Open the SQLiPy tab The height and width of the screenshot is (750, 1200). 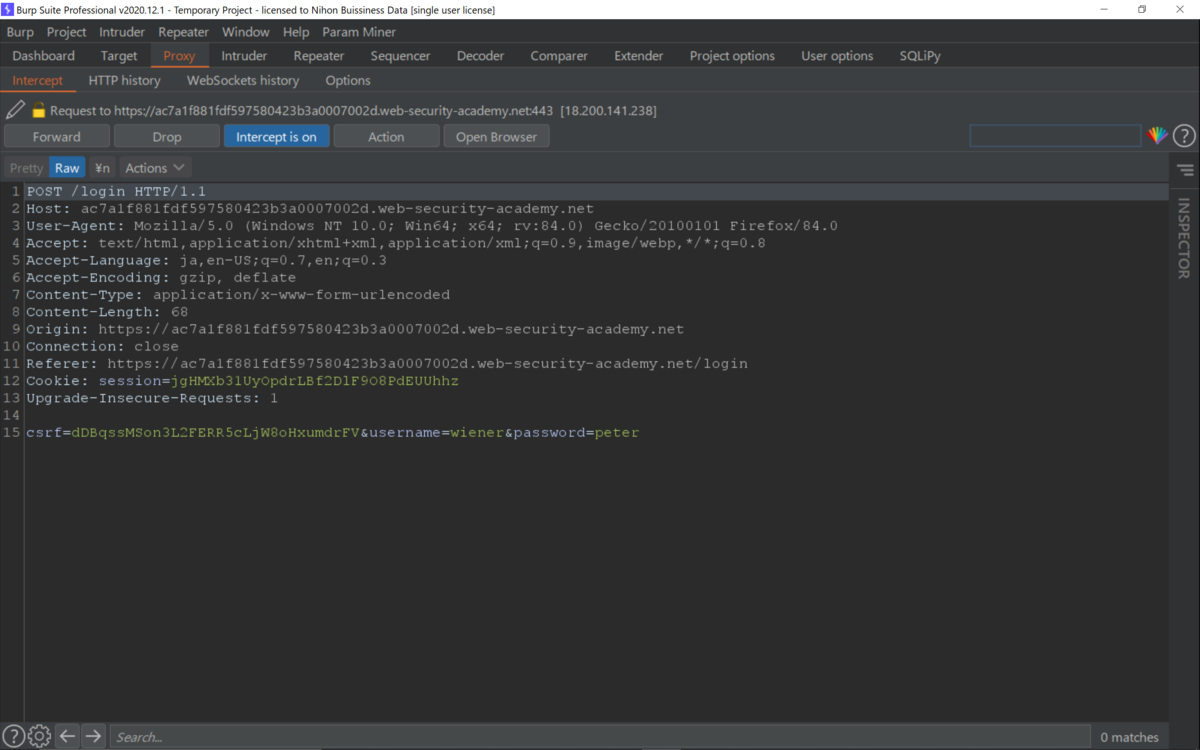point(920,56)
